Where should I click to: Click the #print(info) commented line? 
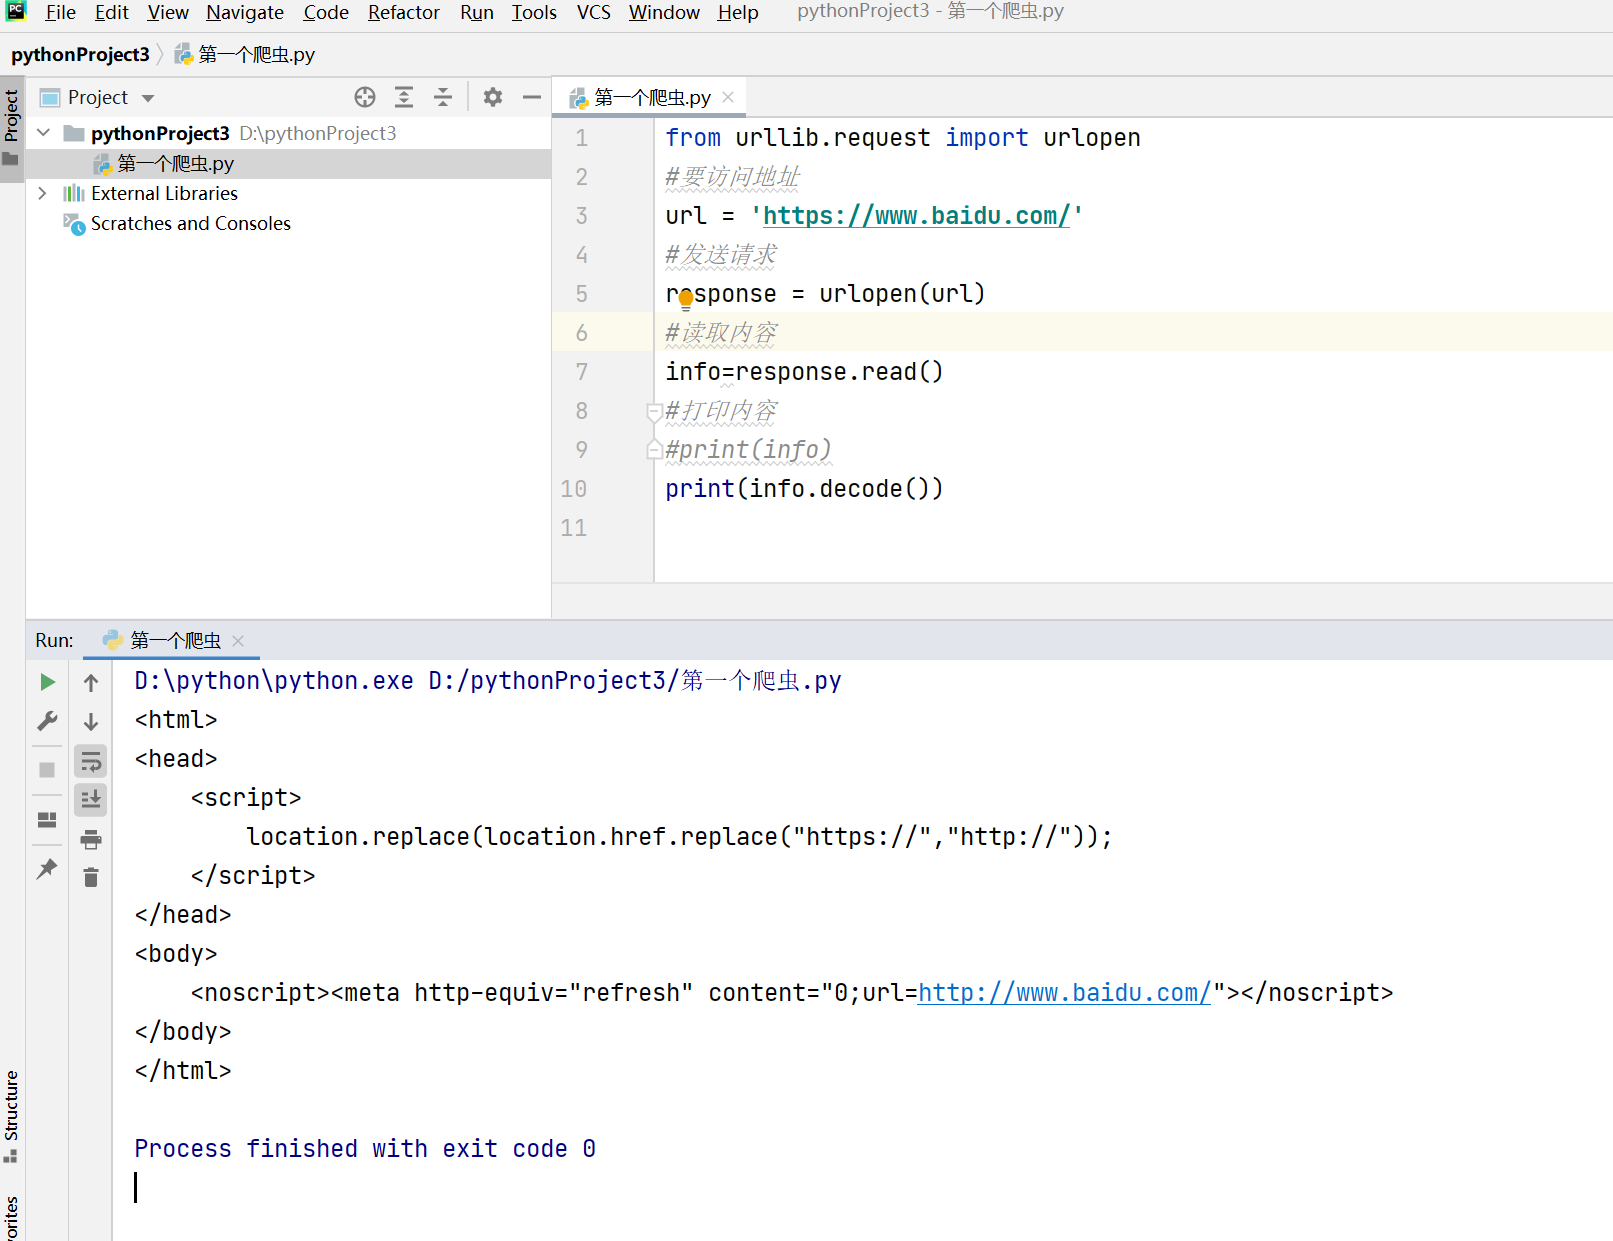tap(748, 450)
